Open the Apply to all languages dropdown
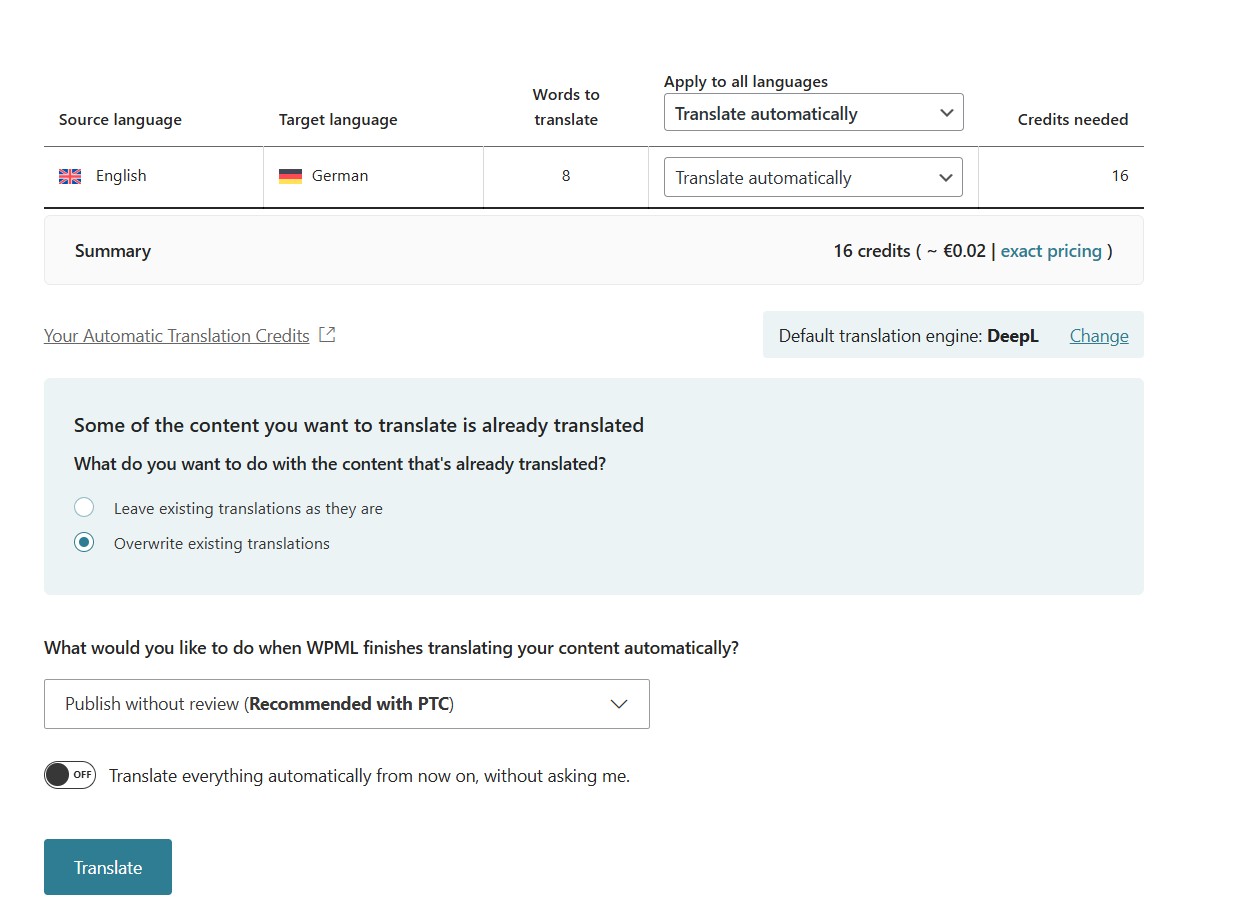Screen dimensions: 1253x898 point(813,113)
